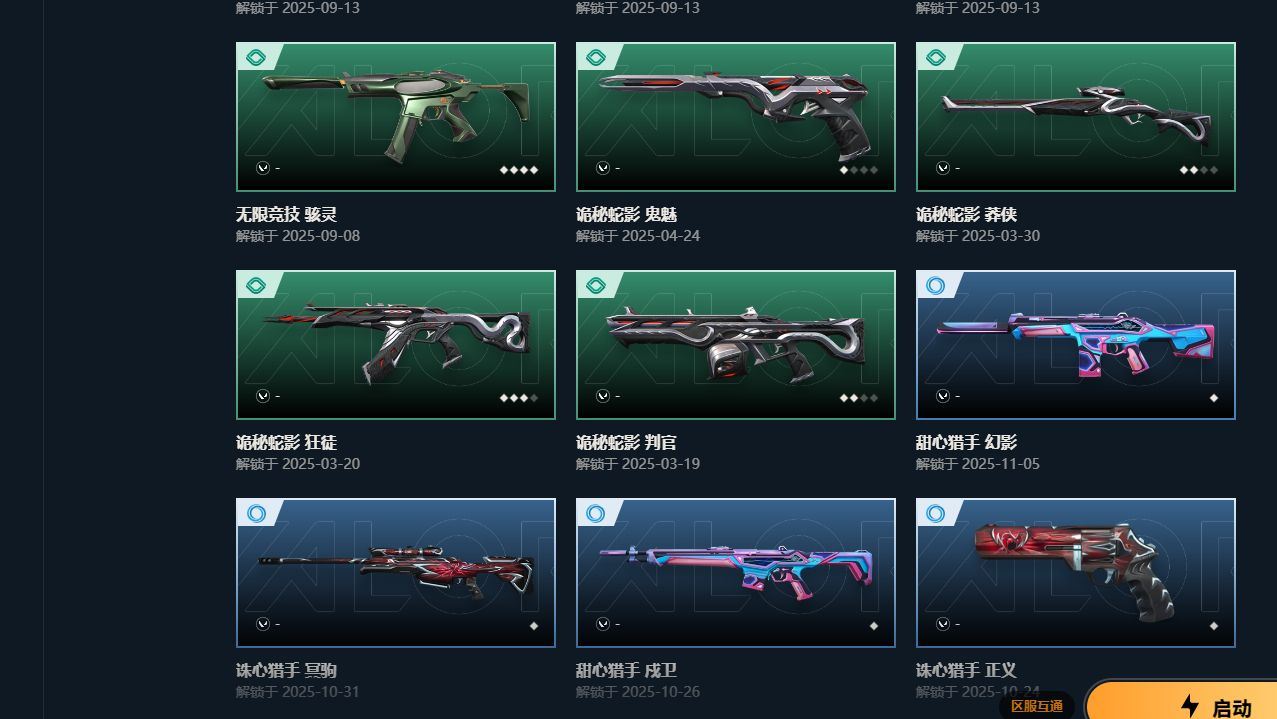Click tier icon on 诡秘蛇影 莽侠 card
1277x719 pixels.
point(936,58)
